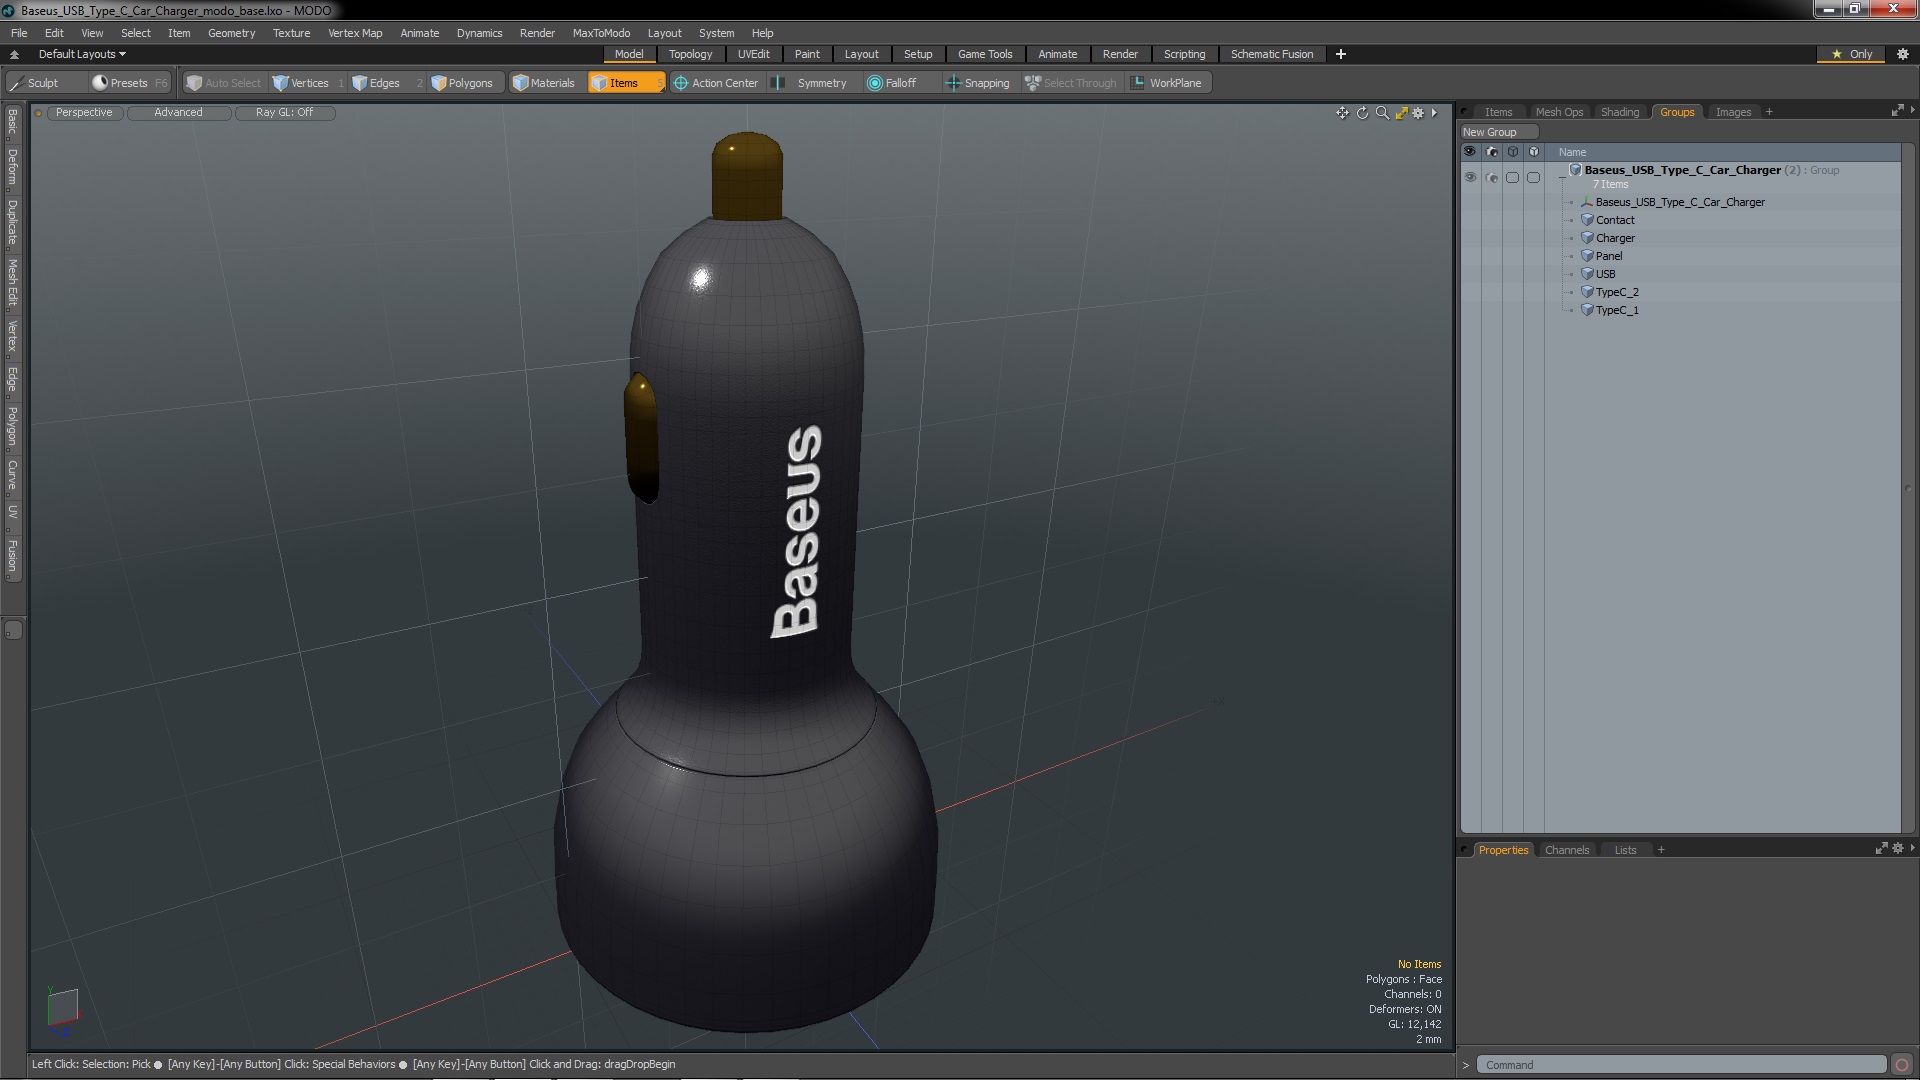Click the viewport pan (move) icon

(x=1342, y=113)
